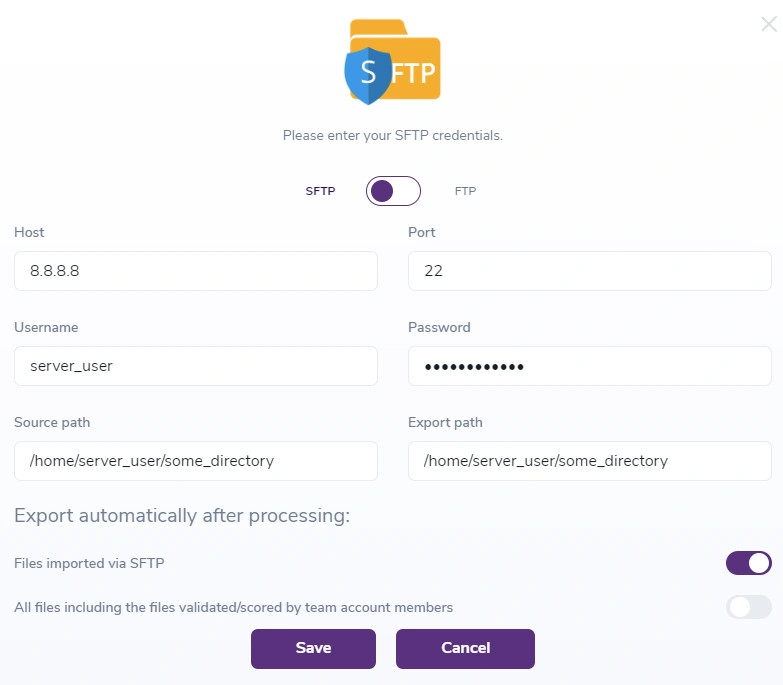Click the Export path label
Screen dimensions: 783x685
[x=445, y=422]
